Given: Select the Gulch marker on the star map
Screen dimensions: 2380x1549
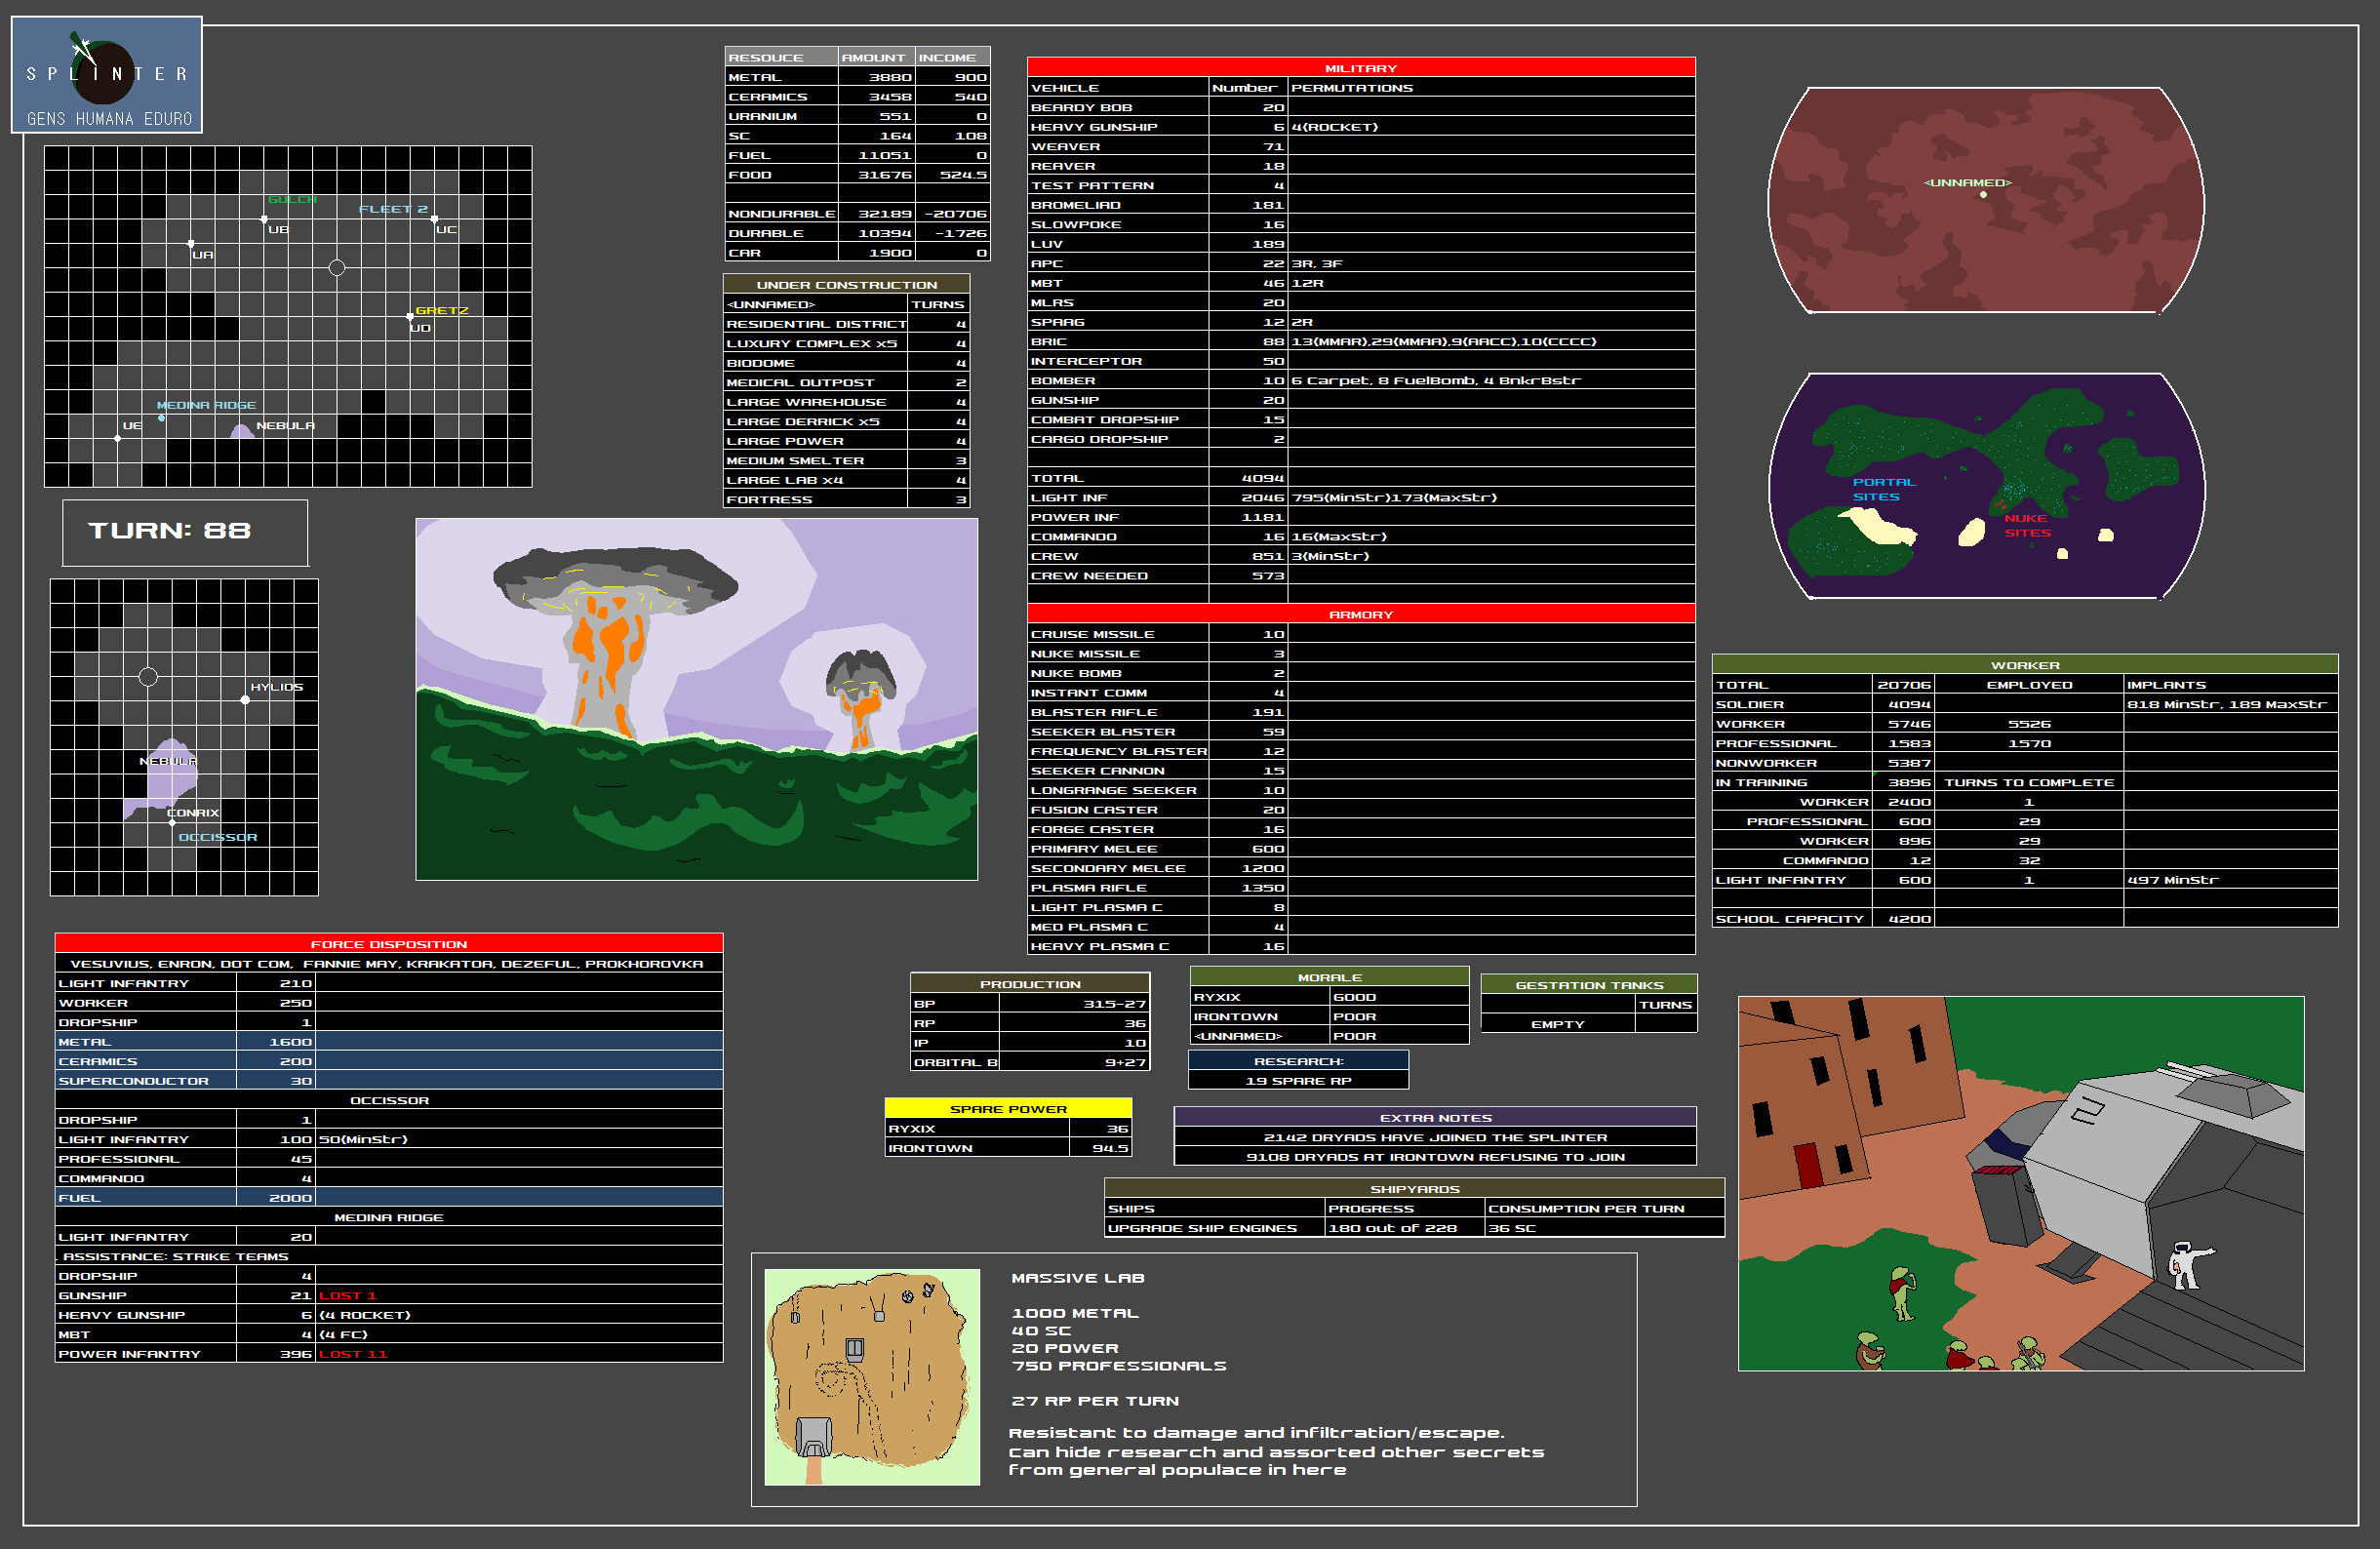Looking at the screenshot, I should coord(291,200).
